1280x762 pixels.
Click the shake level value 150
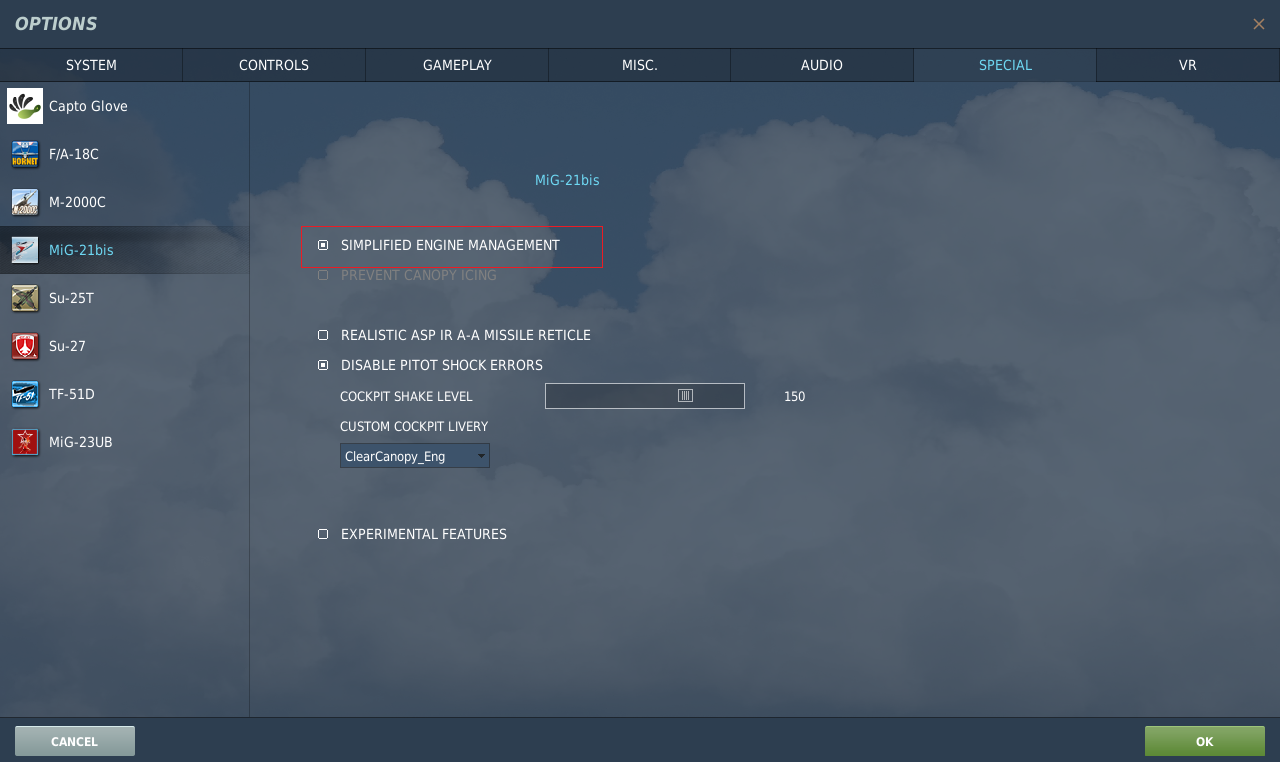(x=794, y=397)
